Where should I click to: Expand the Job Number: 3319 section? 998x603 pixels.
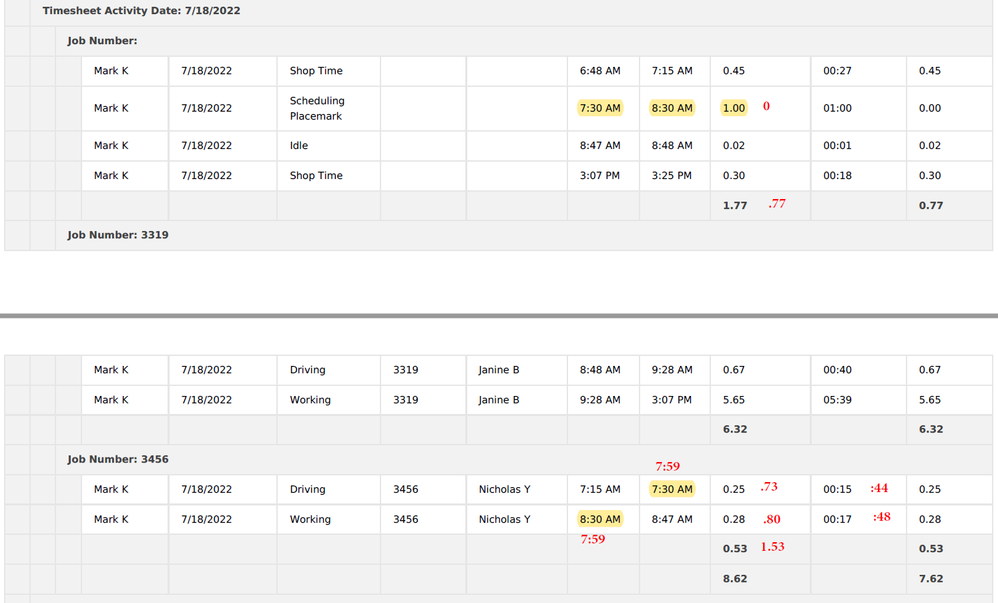tap(117, 234)
